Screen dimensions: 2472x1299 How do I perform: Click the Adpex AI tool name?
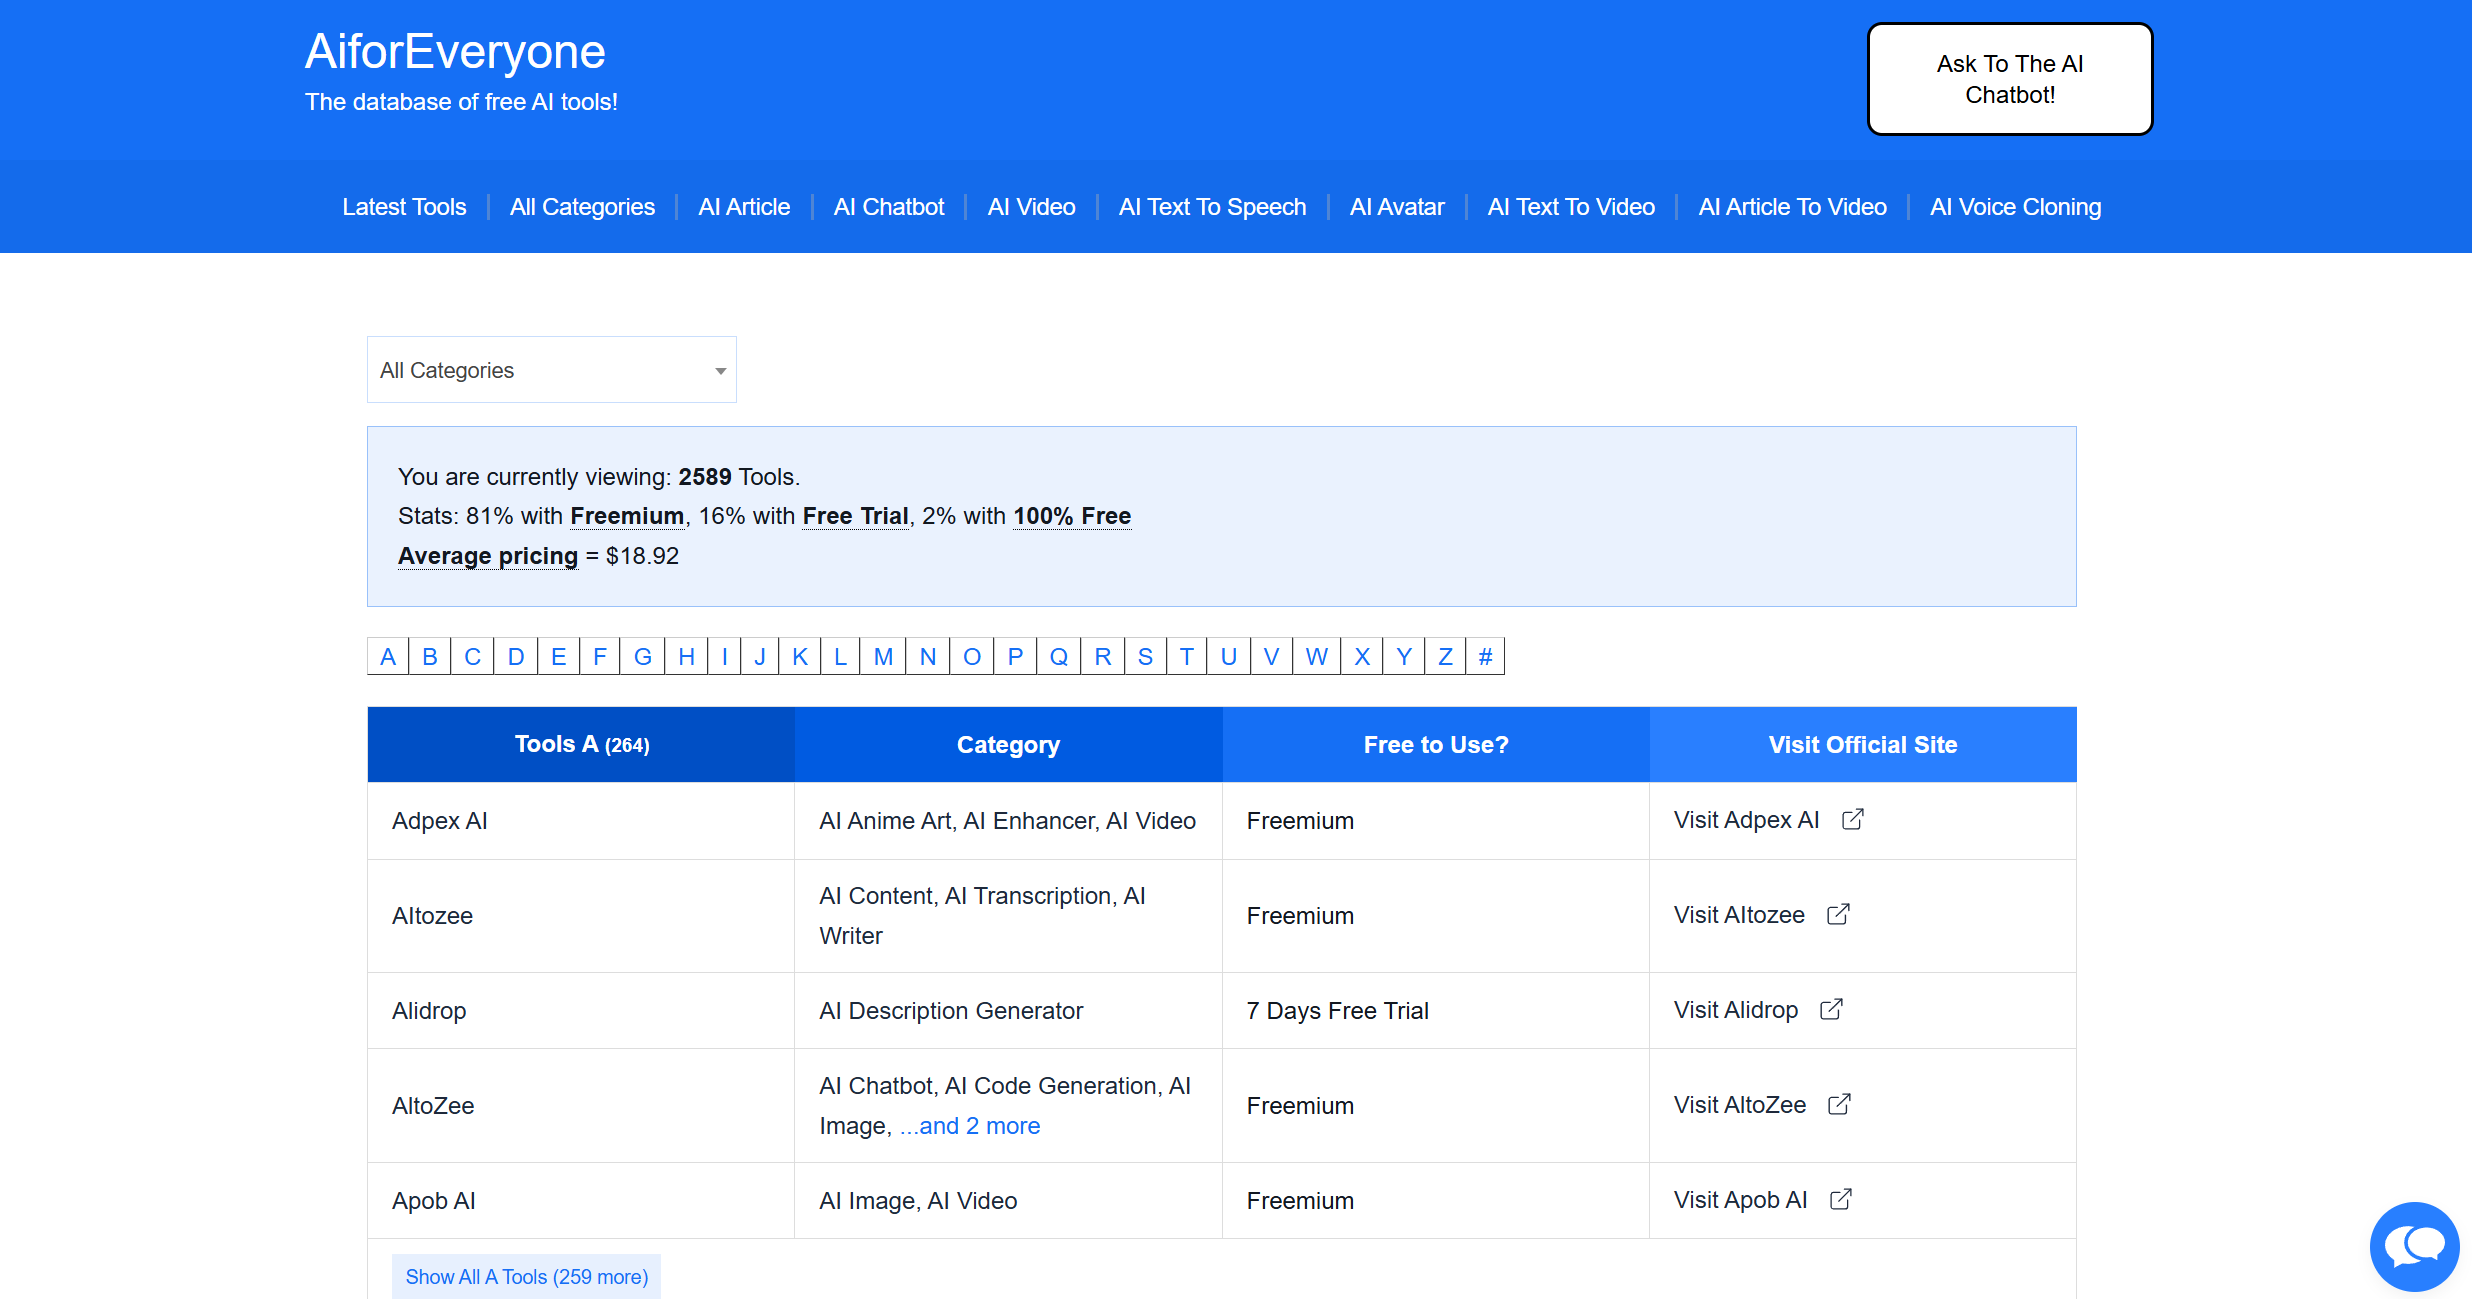(x=440, y=821)
